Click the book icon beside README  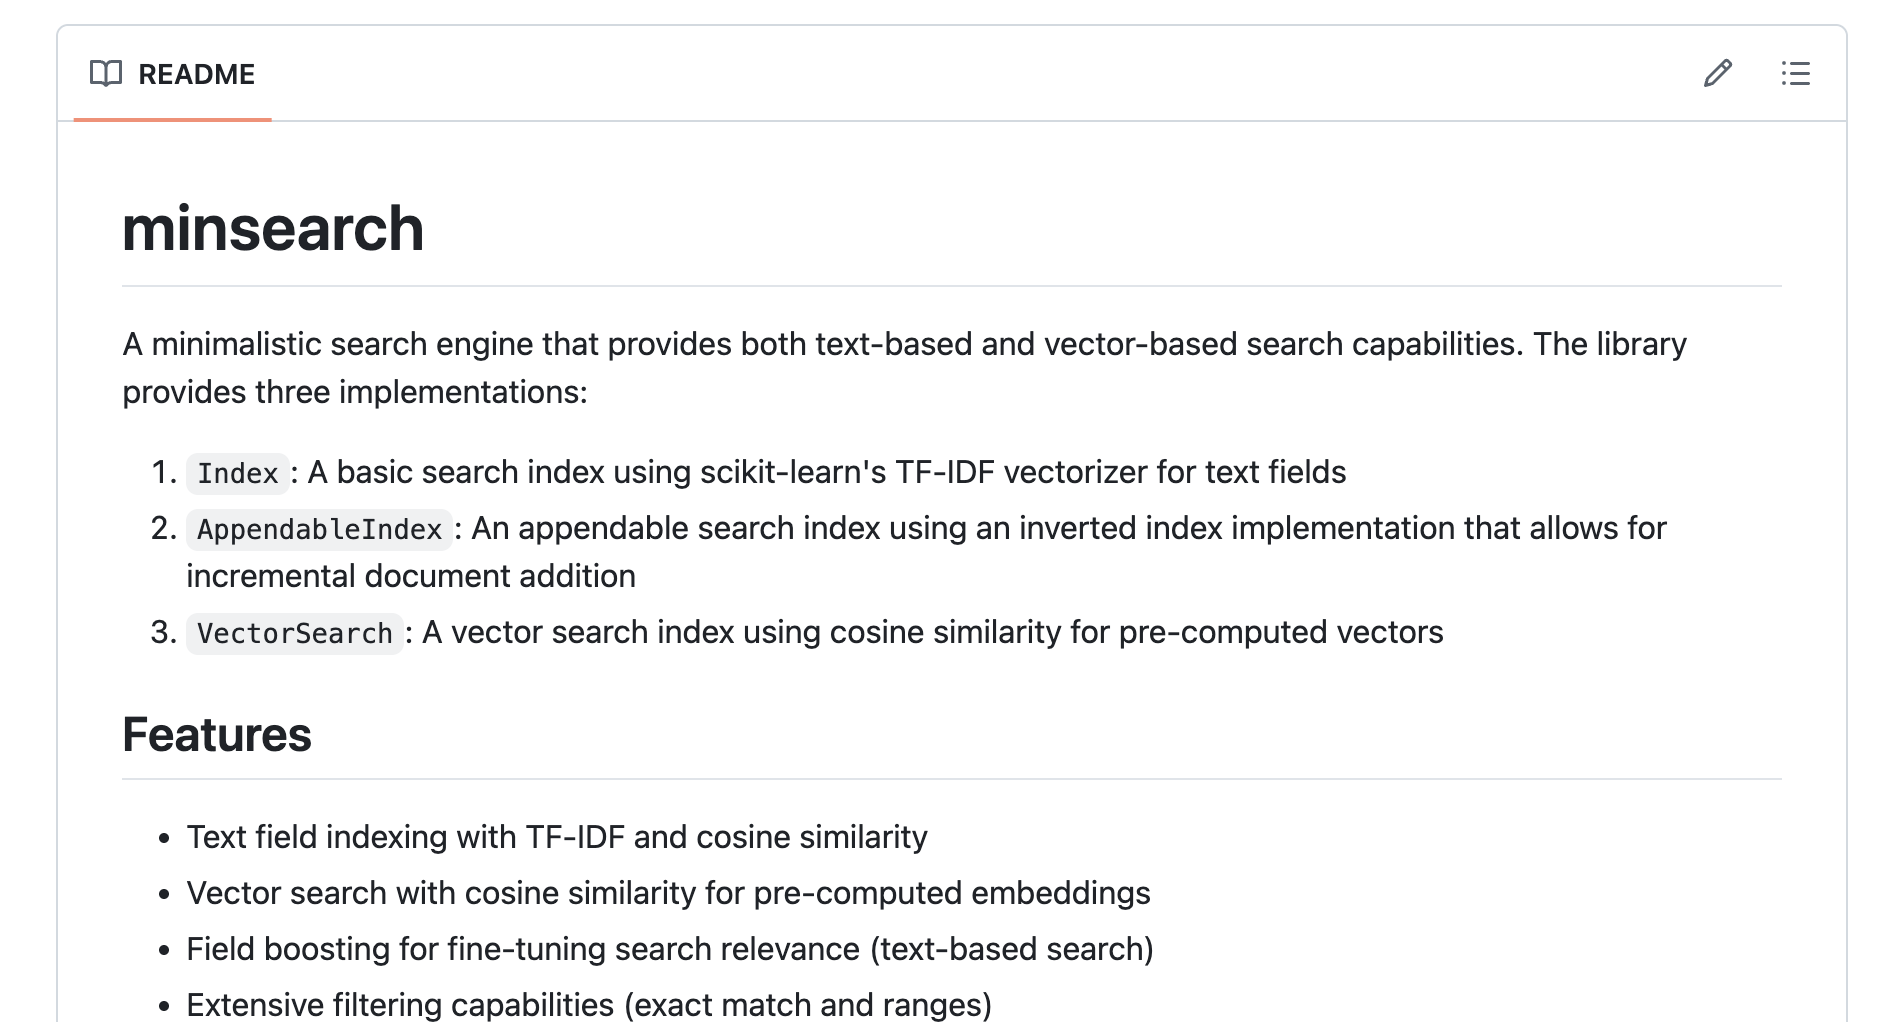coord(106,74)
